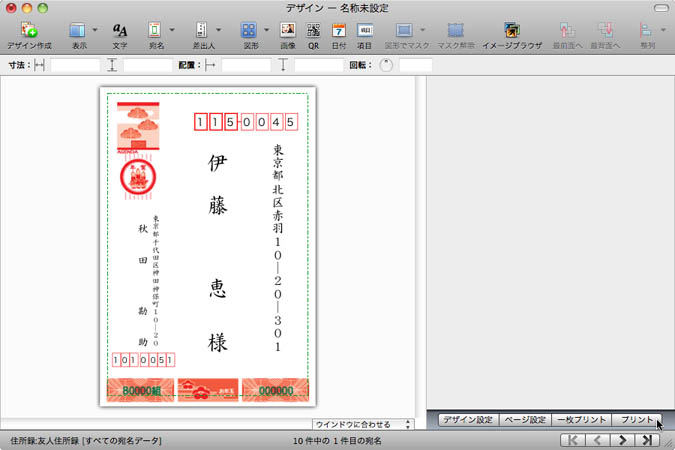Jump to the last address record

click(647, 439)
